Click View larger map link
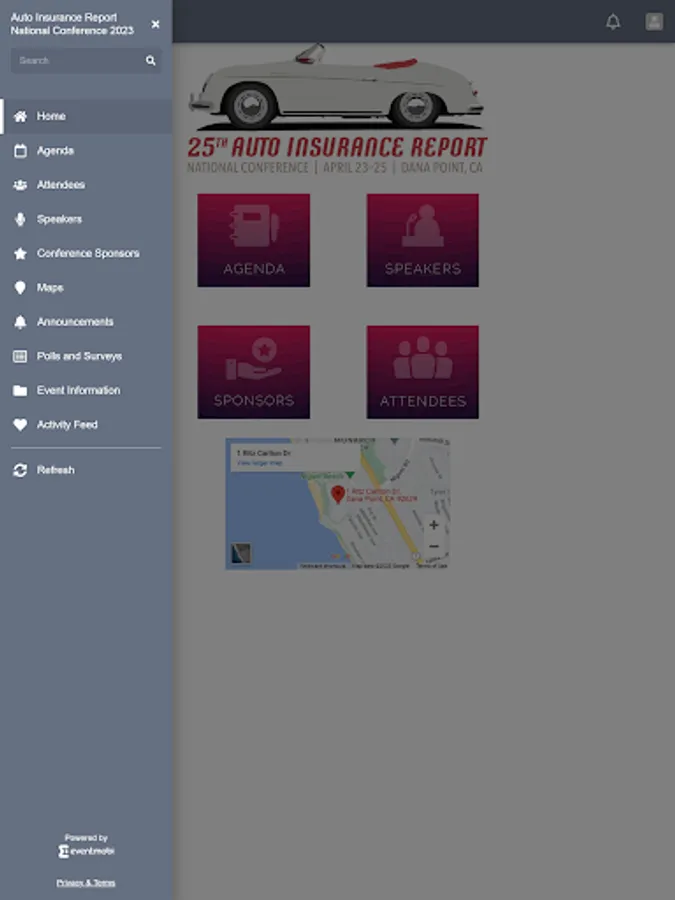675x900 pixels. (x=259, y=463)
